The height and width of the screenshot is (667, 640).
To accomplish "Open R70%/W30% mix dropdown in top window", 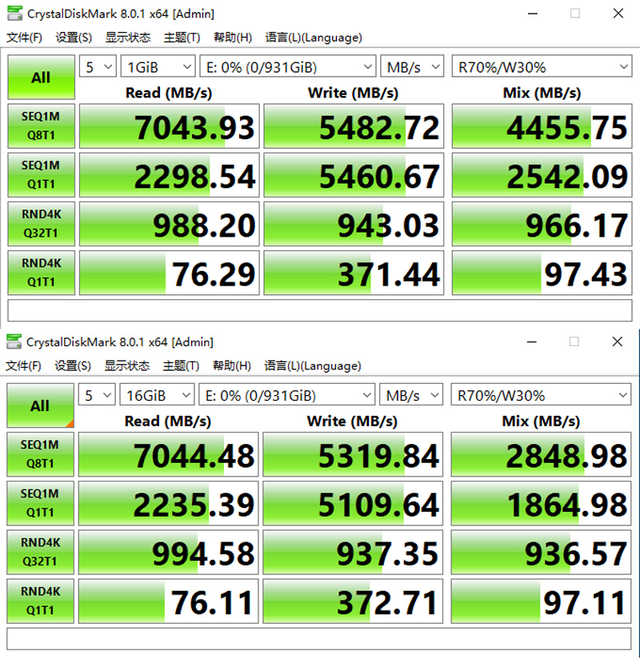I will click(x=542, y=67).
